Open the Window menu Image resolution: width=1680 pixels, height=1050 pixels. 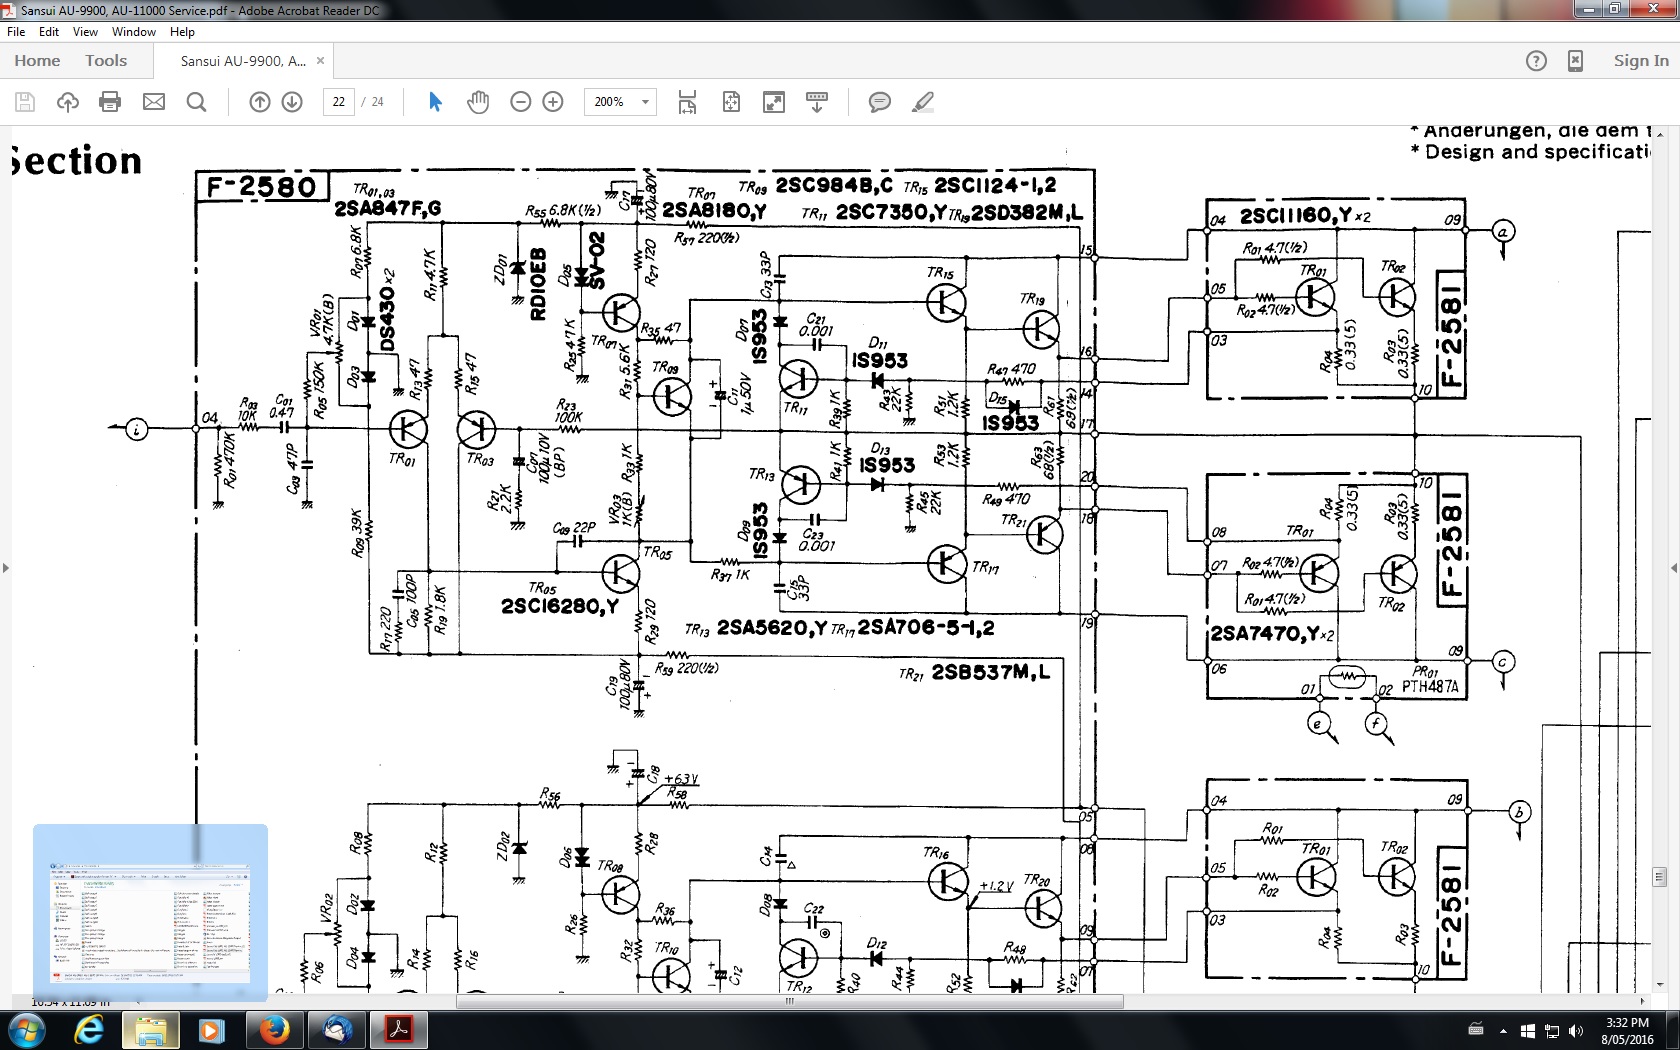[134, 32]
